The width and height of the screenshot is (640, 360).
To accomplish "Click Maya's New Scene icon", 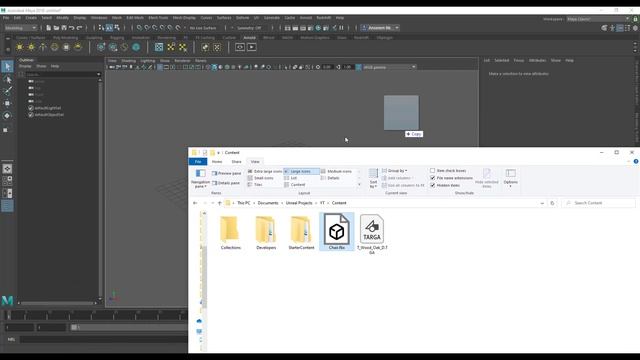I will pos(48,28).
